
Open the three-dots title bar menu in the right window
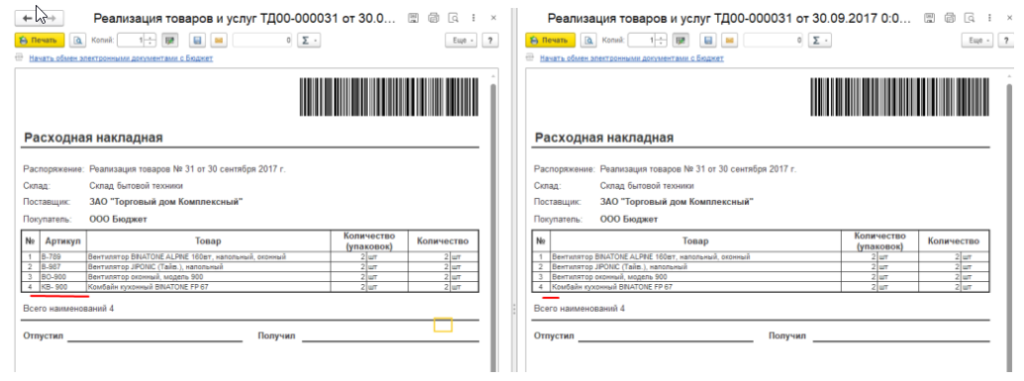click(991, 18)
